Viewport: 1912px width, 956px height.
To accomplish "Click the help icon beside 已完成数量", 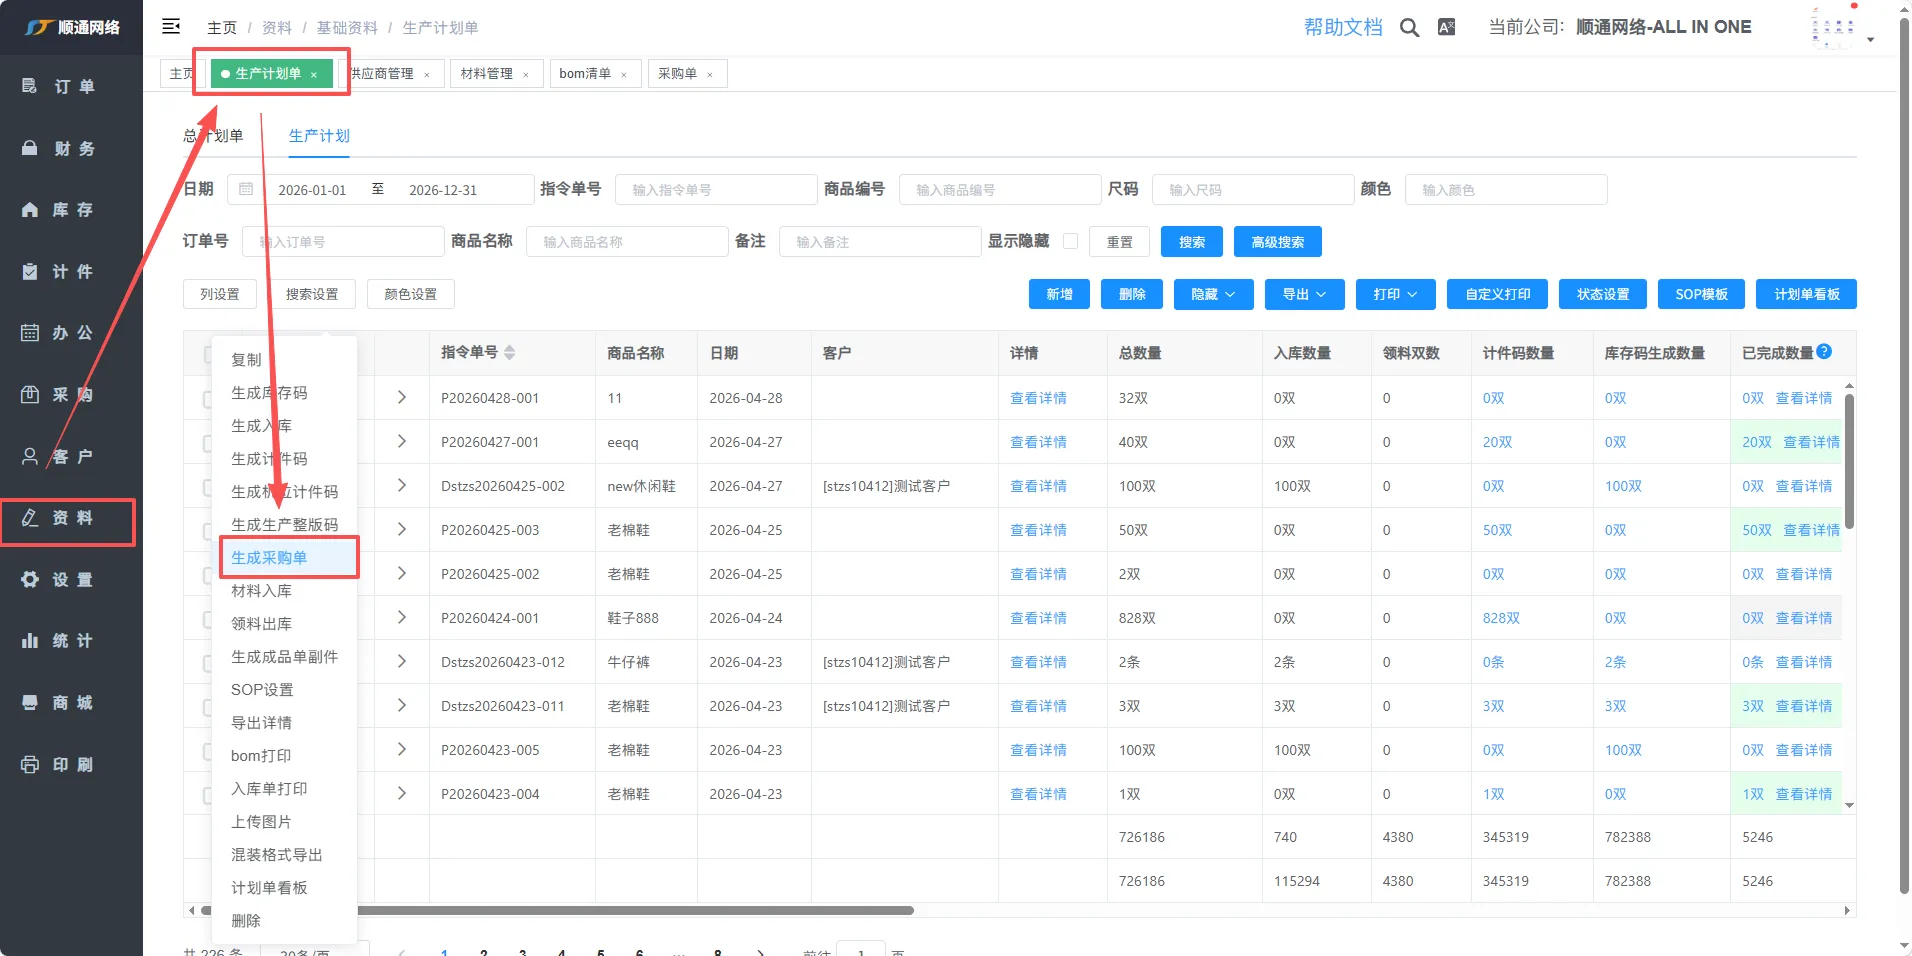I will pyautogui.click(x=1824, y=352).
